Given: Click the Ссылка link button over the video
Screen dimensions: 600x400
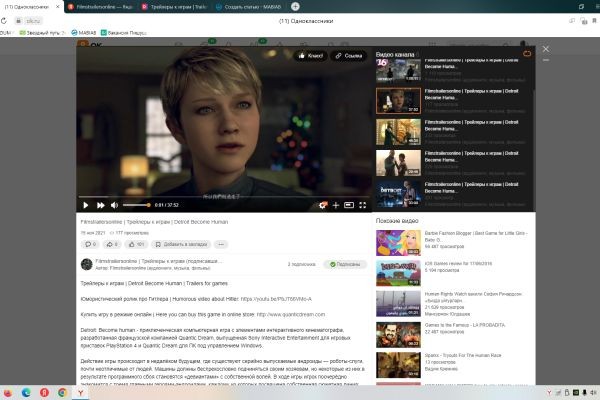Looking at the screenshot, I should coord(348,56).
